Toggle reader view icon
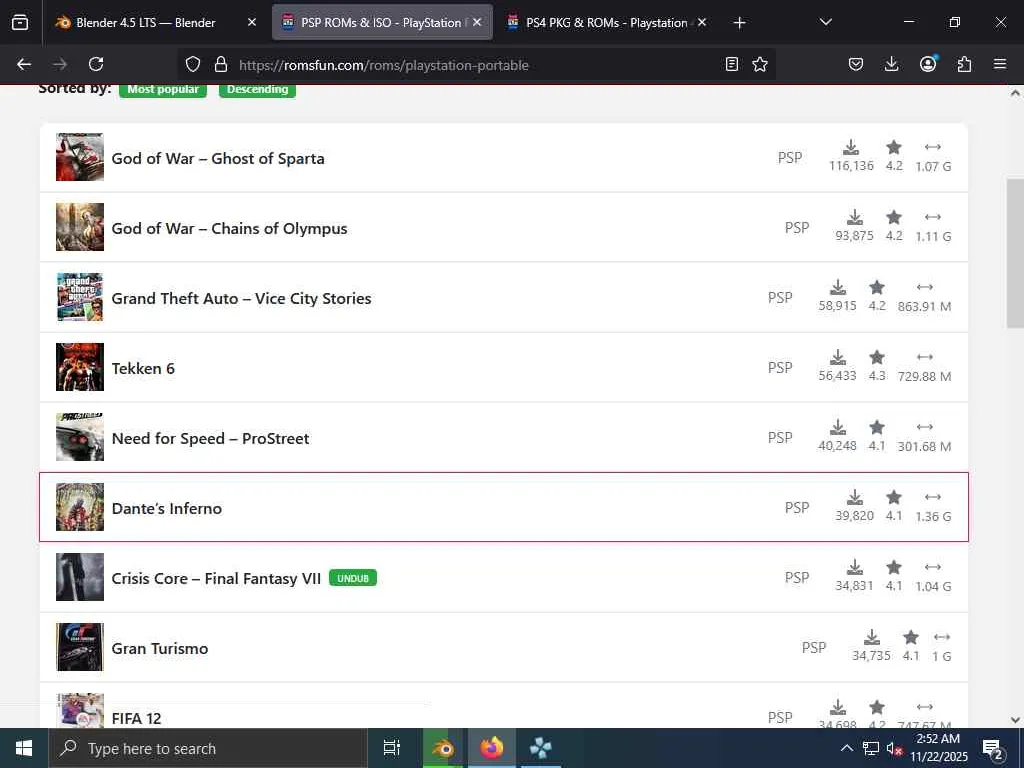This screenshot has width=1024, height=768. pos(732,64)
